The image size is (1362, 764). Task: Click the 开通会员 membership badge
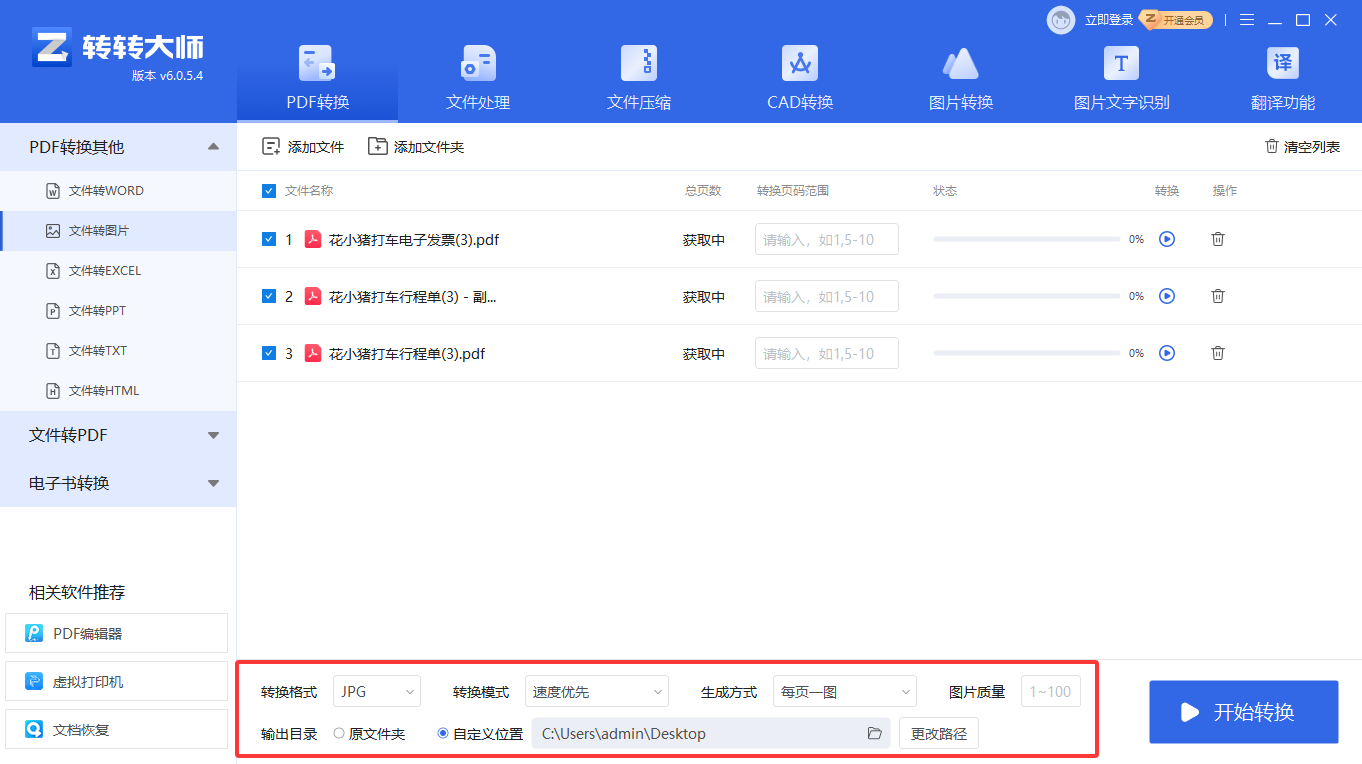(1178, 20)
